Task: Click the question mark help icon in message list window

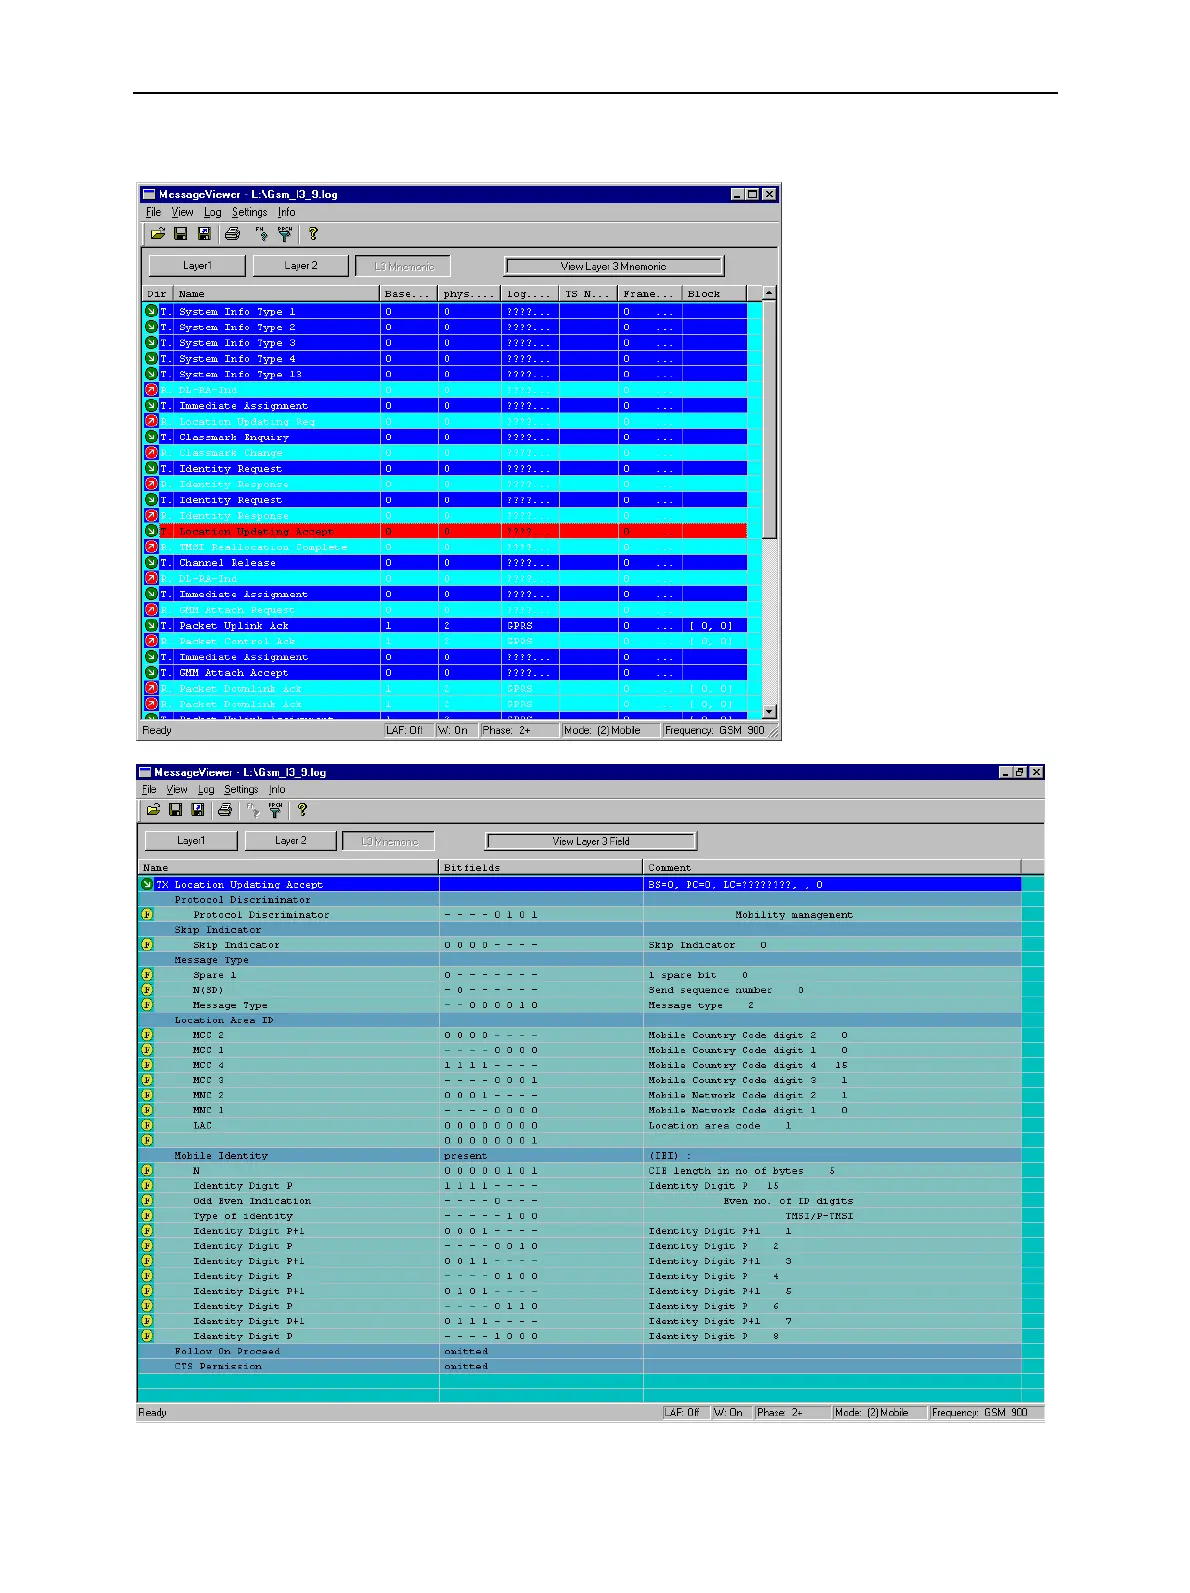Action: (x=313, y=233)
